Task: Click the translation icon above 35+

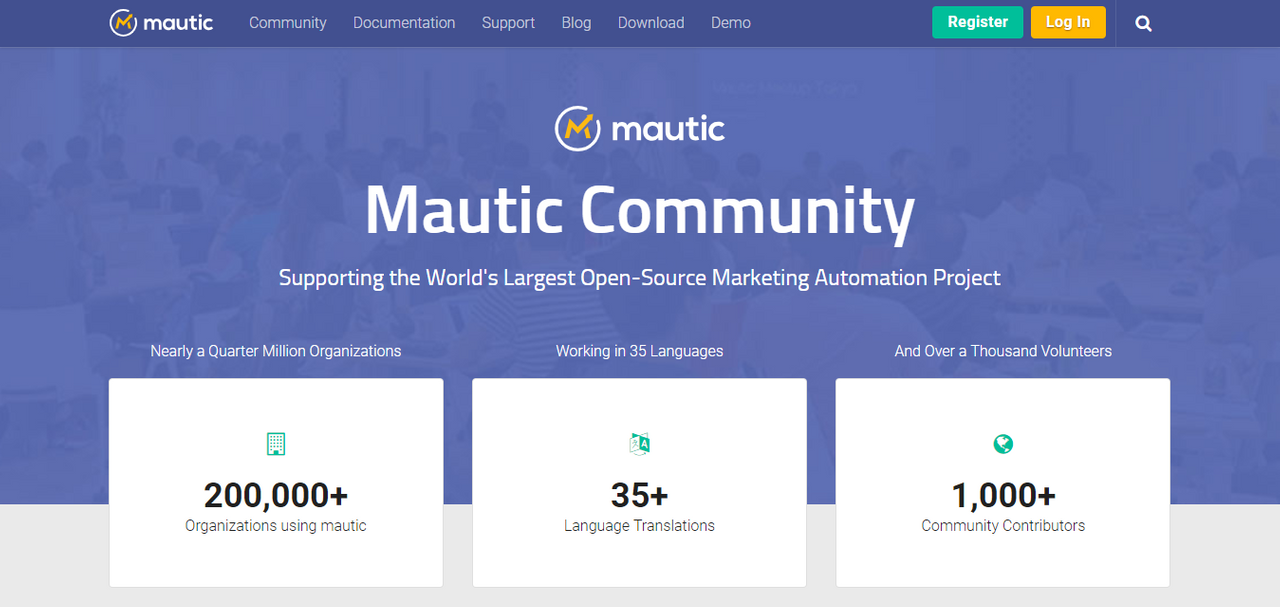Action: [x=640, y=444]
